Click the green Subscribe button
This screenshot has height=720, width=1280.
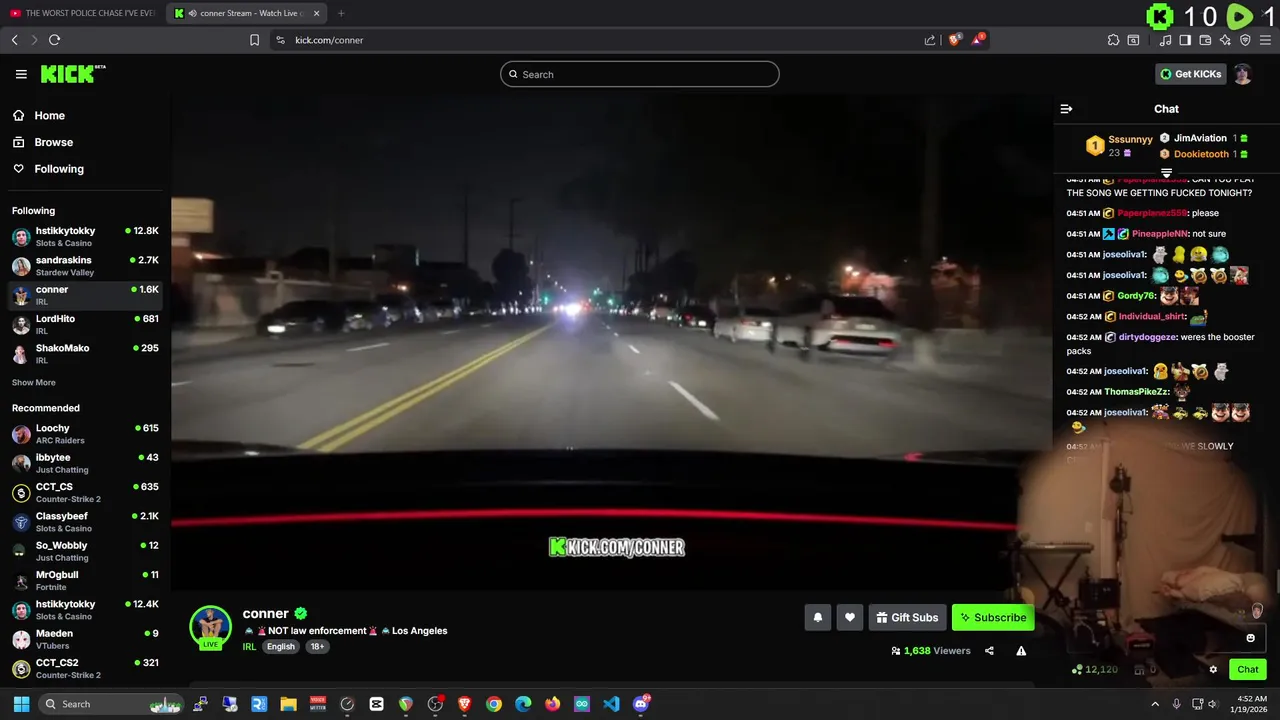pos(993,618)
